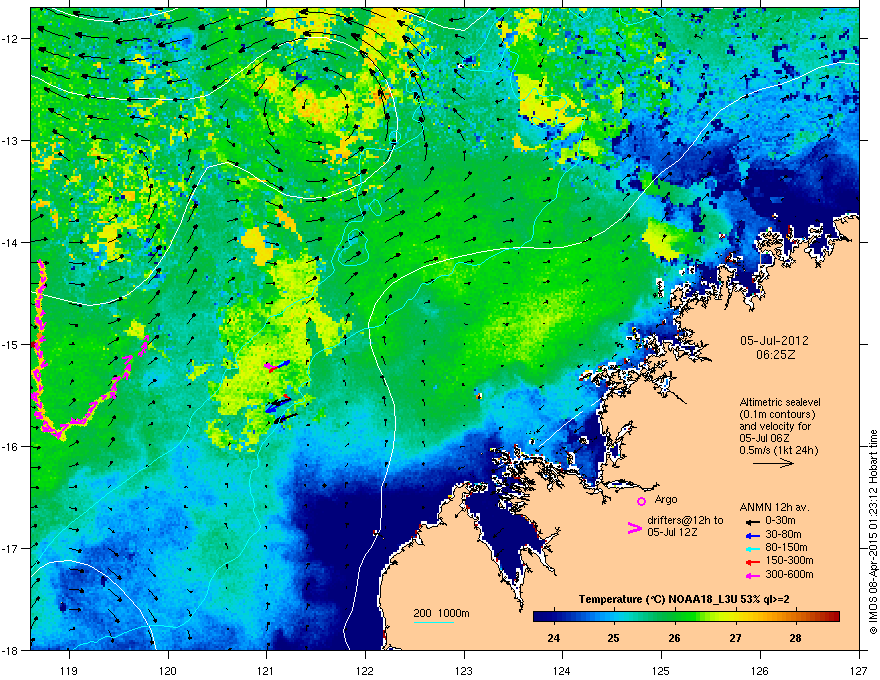The height and width of the screenshot is (680, 880).
Task: Click longitude axis label 125
Action: tap(661, 670)
